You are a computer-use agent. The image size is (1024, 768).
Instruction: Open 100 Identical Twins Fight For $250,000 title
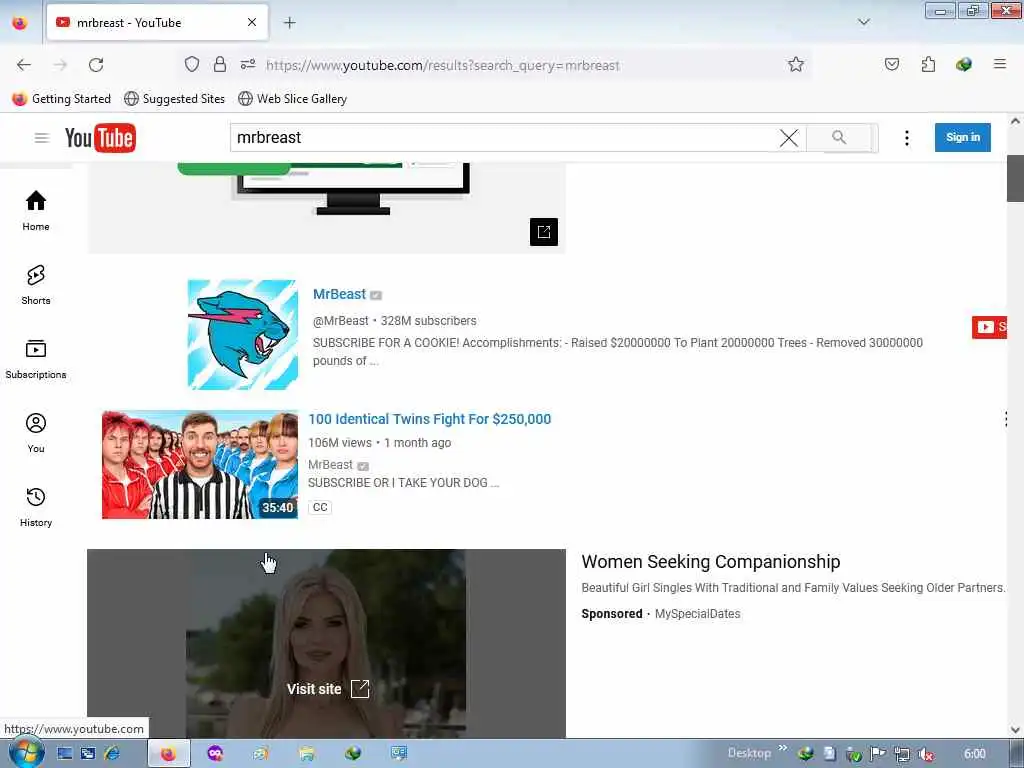[429, 419]
